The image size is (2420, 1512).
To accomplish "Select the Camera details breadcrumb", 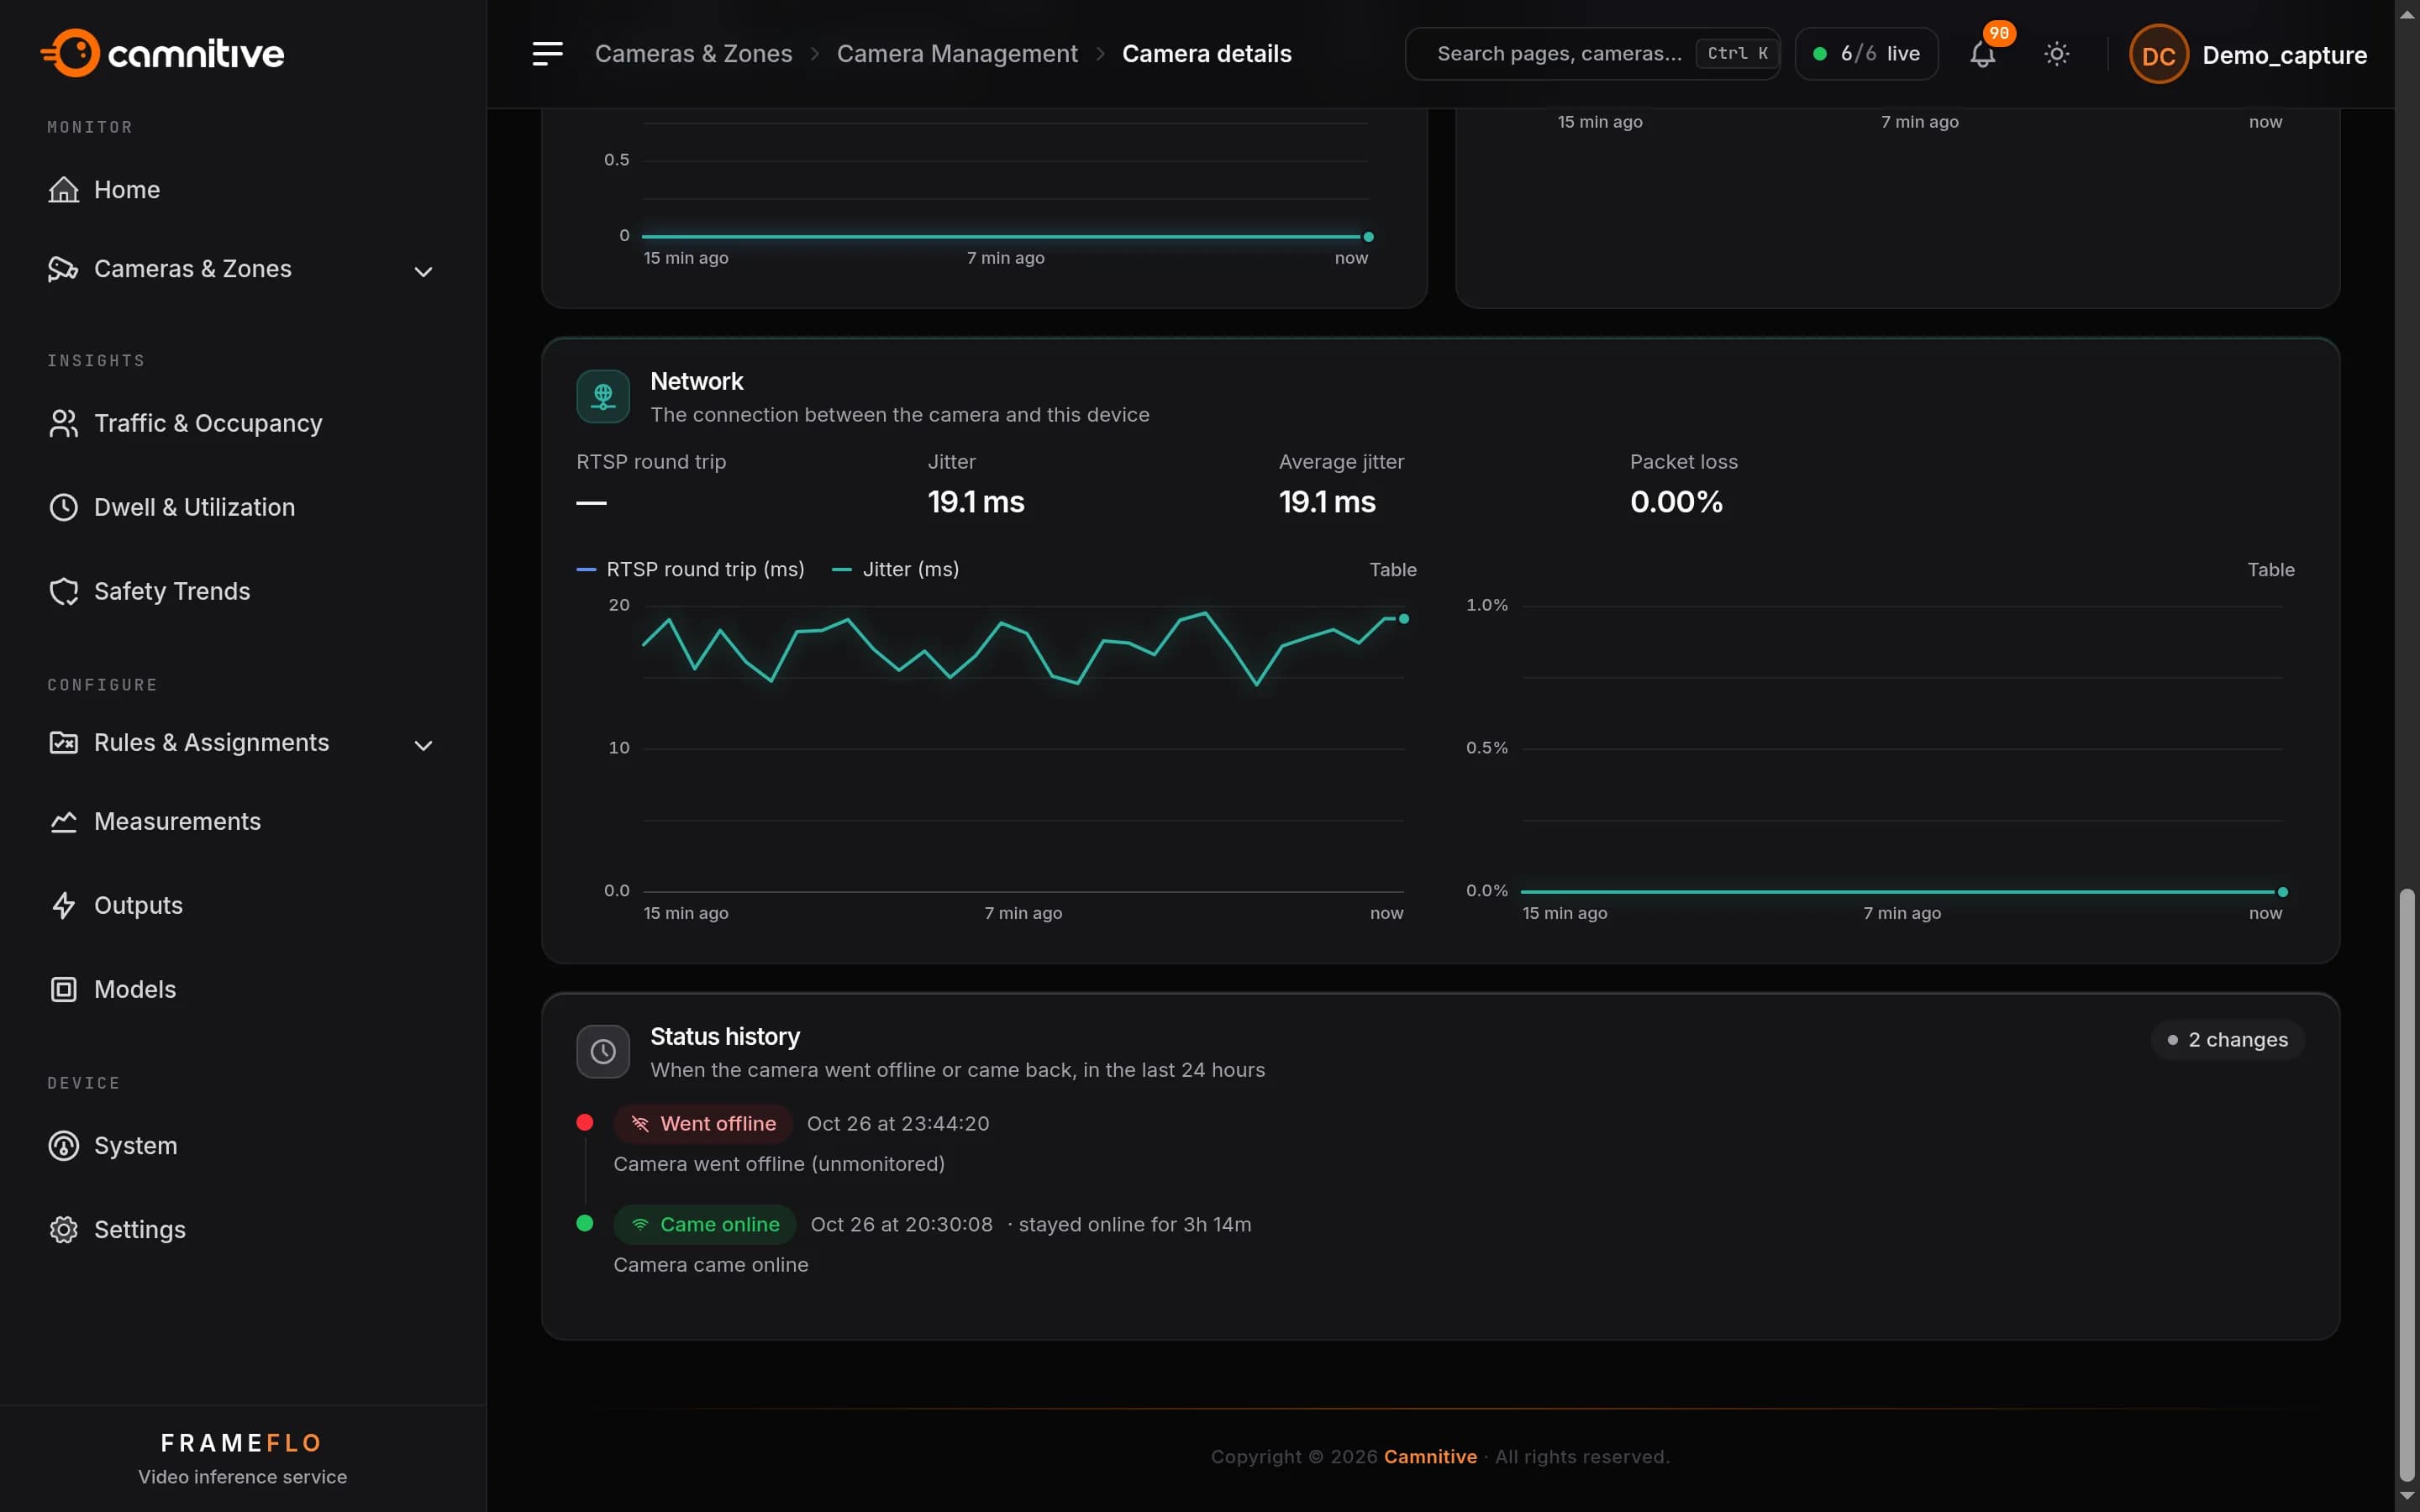I will [x=1207, y=54].
